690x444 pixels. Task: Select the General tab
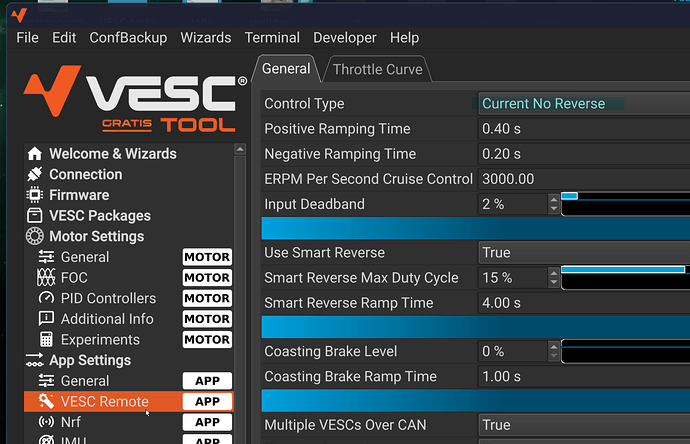click(x=286, y=69)
